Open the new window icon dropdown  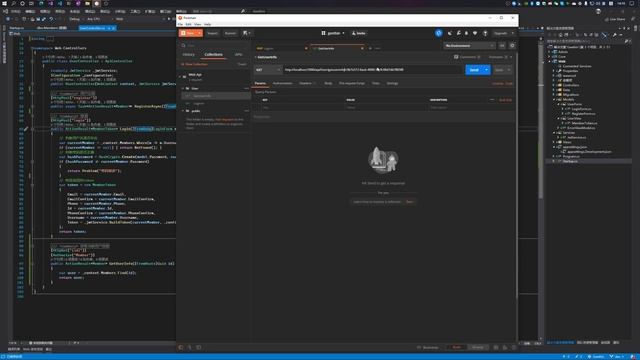[x=247, y=33]
